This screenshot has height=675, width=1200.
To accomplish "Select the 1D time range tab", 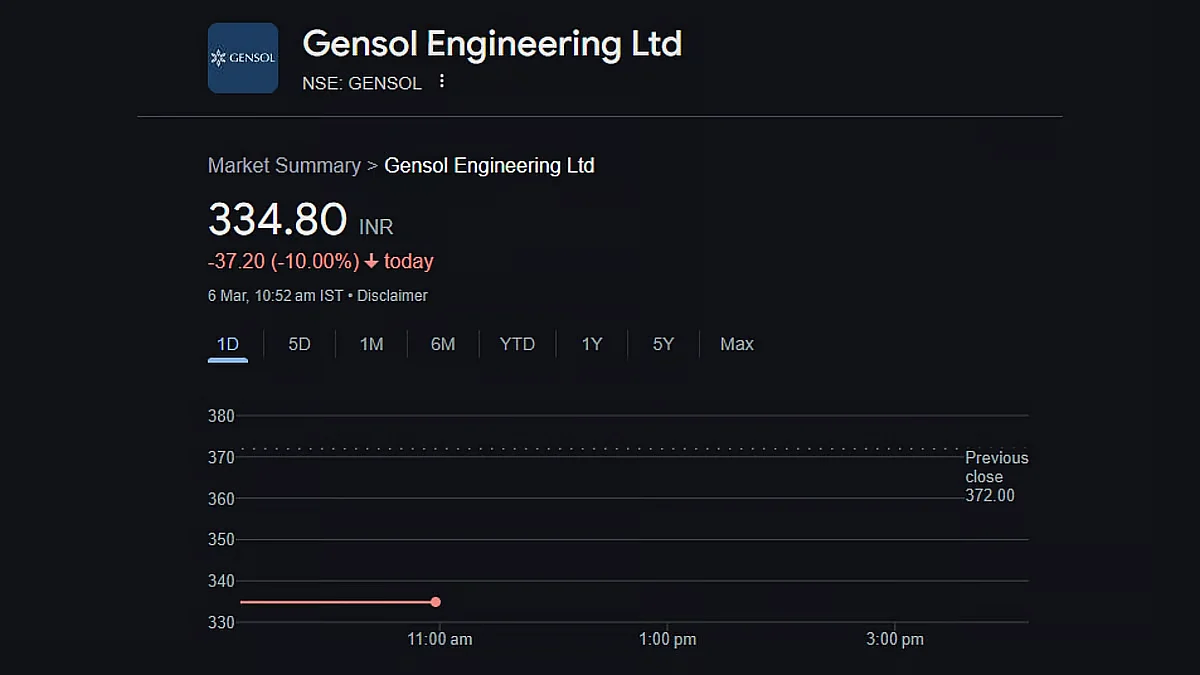I will (228, 344).
